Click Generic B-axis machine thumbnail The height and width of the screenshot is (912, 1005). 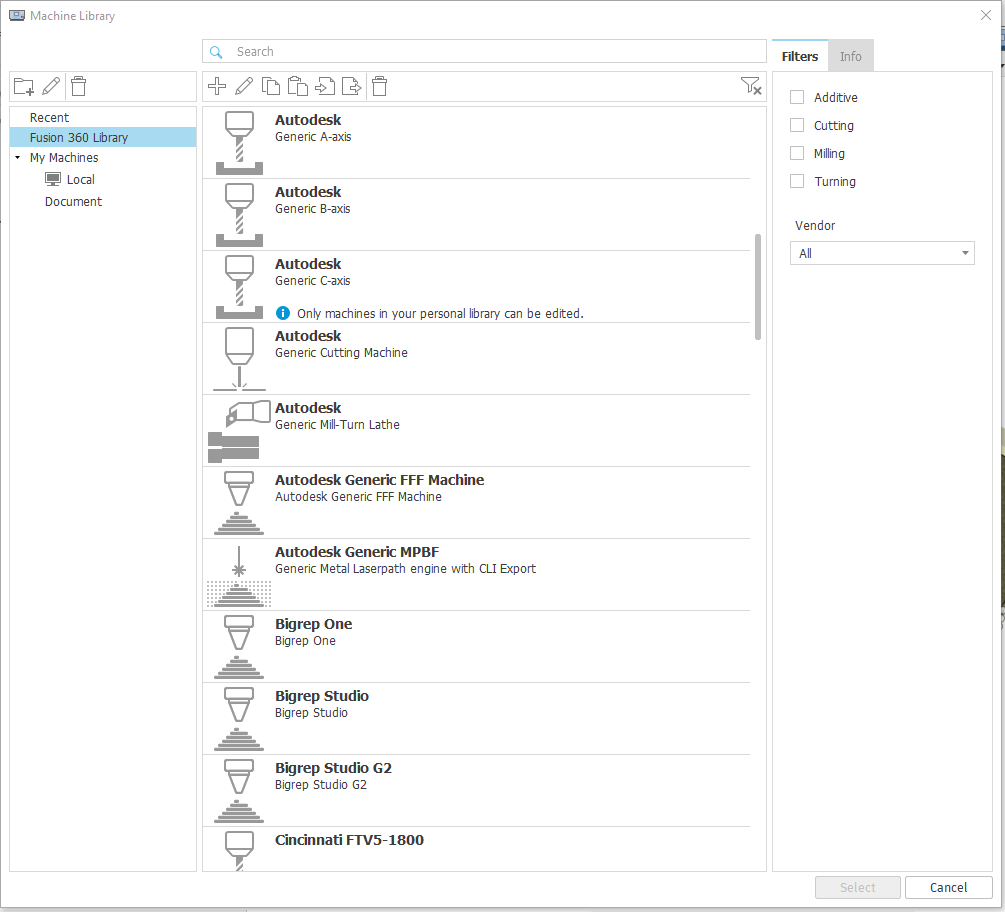(x=239, y=215)
